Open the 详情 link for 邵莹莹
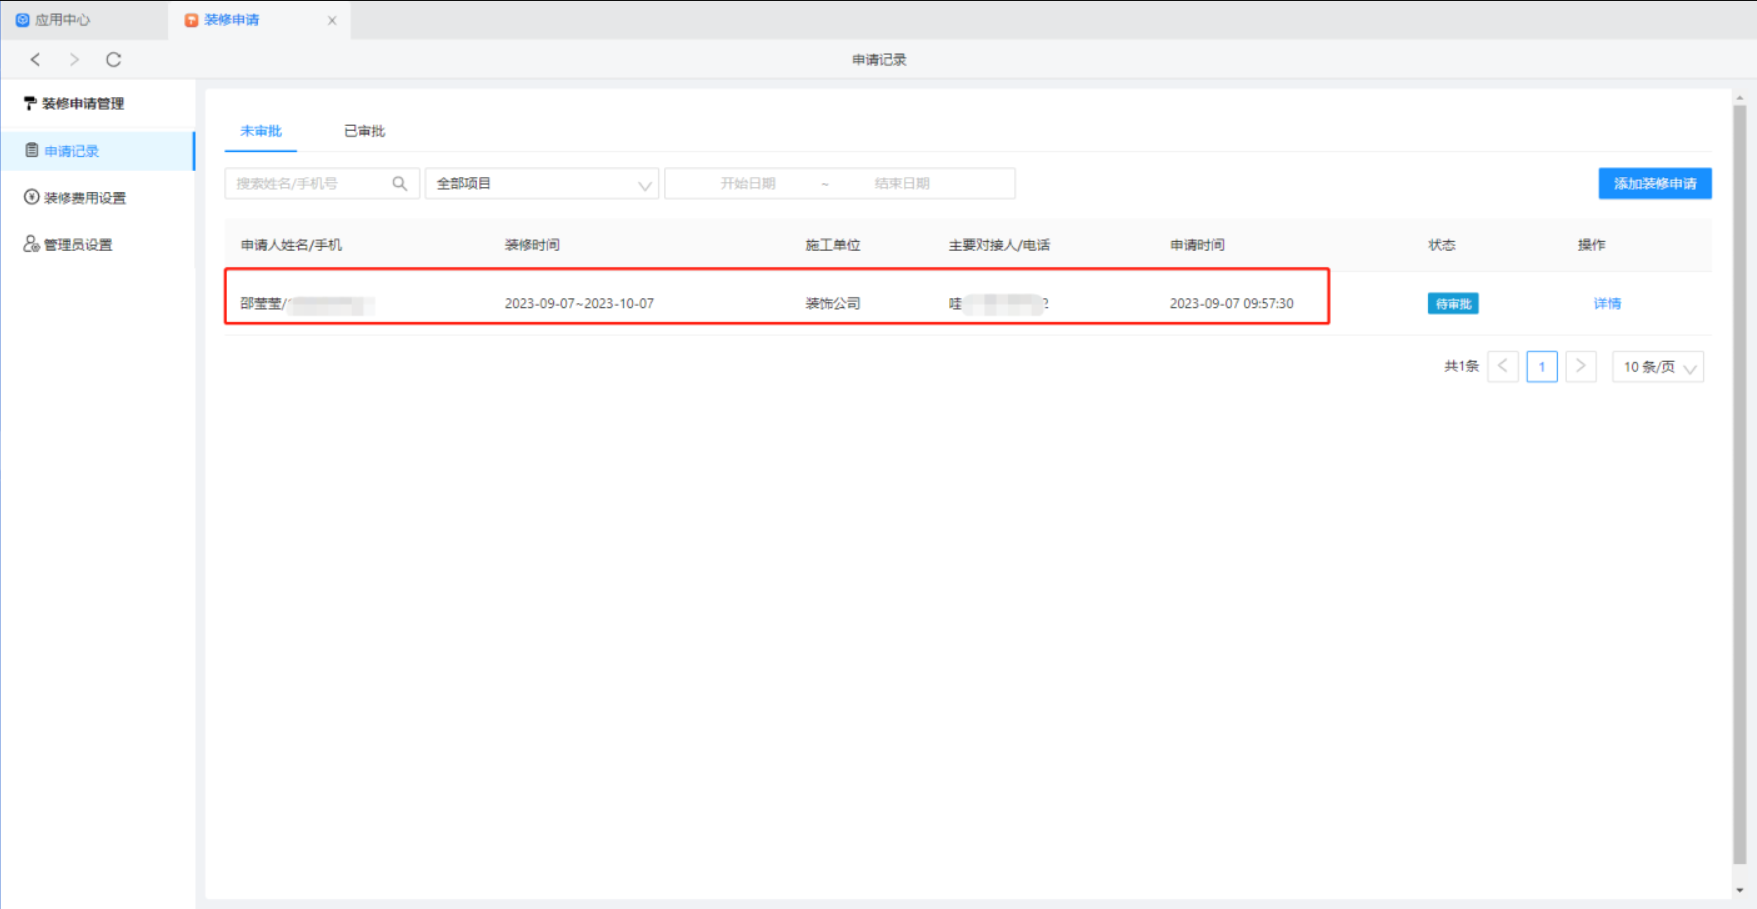The height and width of the screenshot is (909, 1757). (1607, 304)
